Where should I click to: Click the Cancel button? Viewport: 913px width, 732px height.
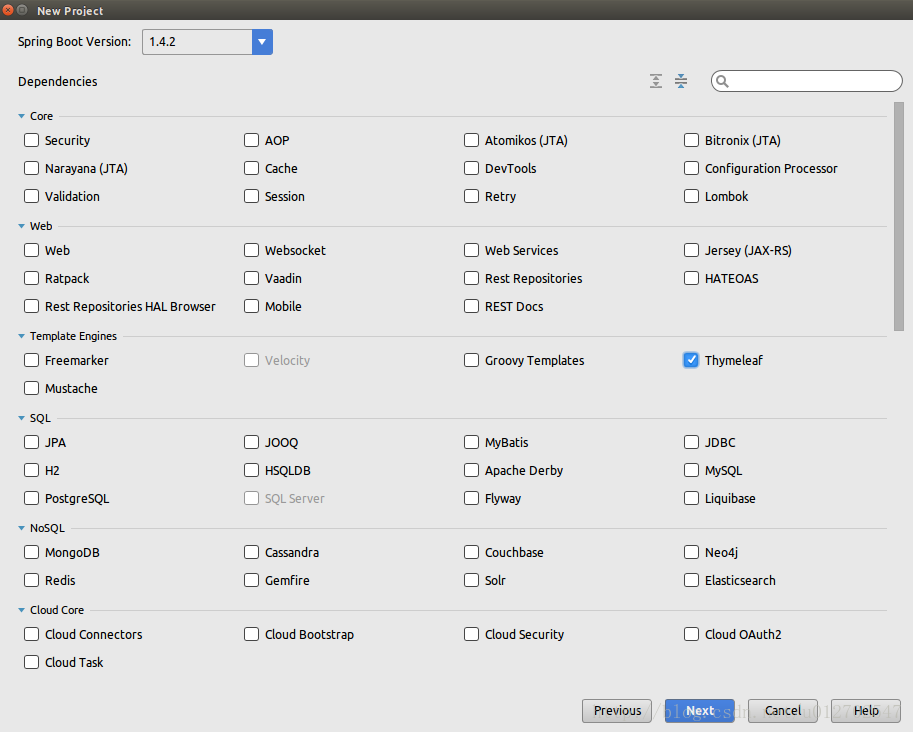pyautogui.click(x=782, y=711)
